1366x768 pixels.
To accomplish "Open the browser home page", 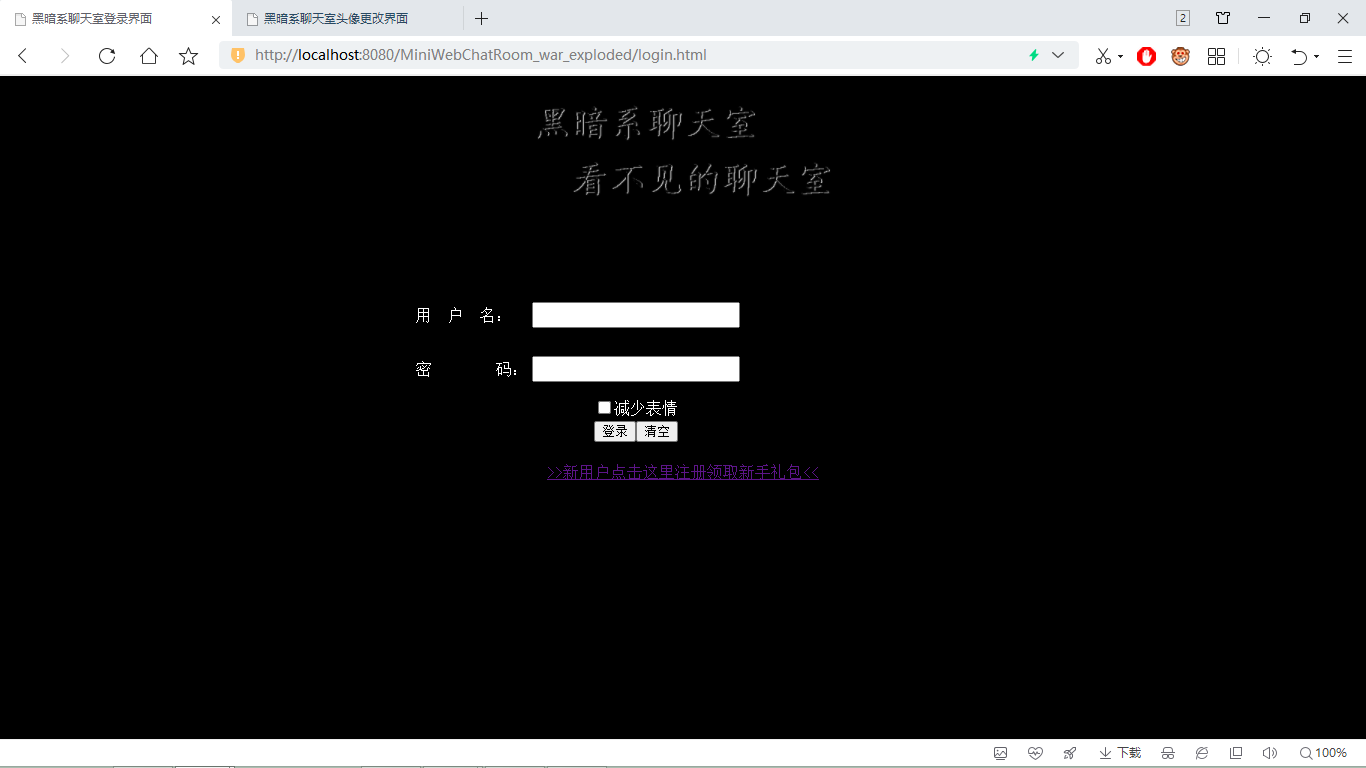I will (x=148, y=56).
